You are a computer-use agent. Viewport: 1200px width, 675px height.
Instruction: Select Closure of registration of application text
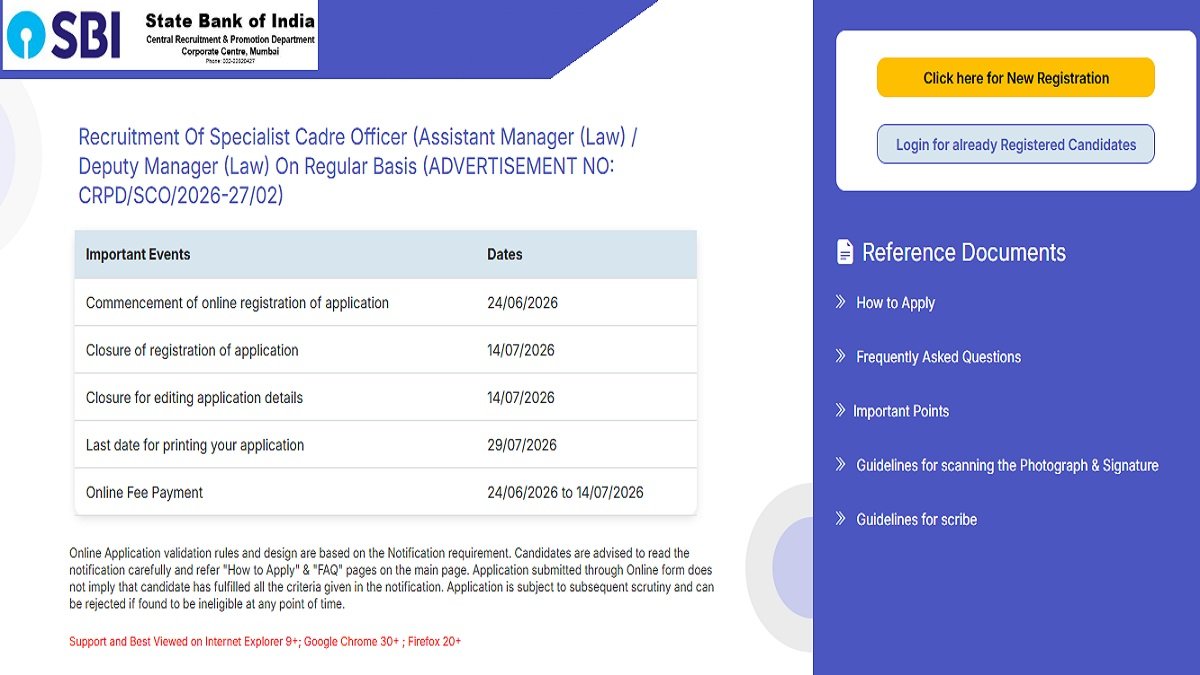click(x=192, y=350)
